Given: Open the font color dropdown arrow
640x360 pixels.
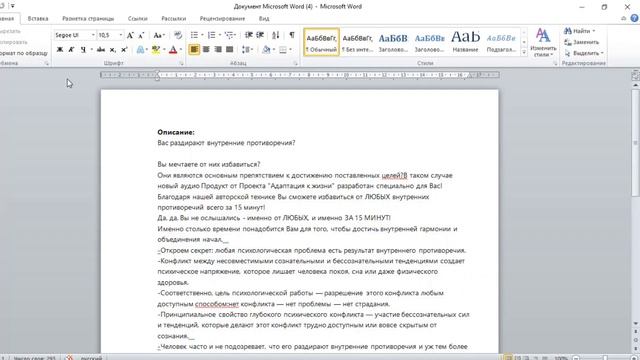Looking at the screenshot, I should [181, 49].
